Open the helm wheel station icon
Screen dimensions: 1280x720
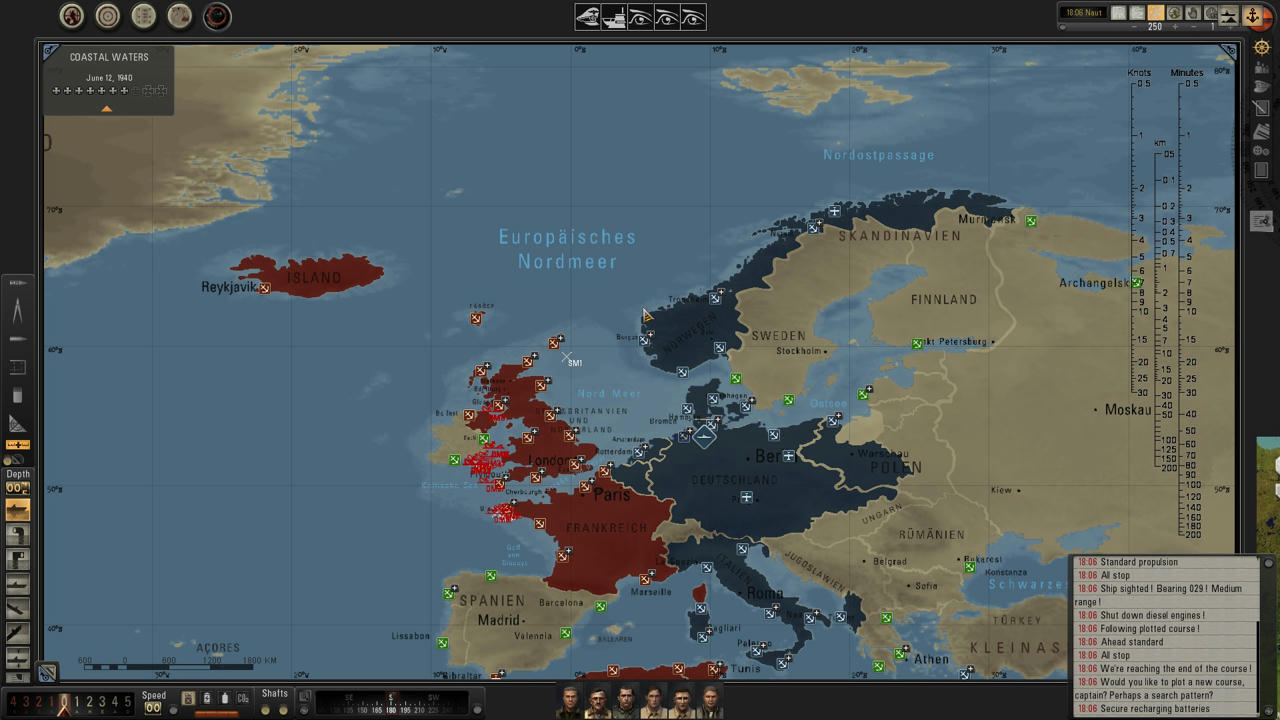[1262, 48]
